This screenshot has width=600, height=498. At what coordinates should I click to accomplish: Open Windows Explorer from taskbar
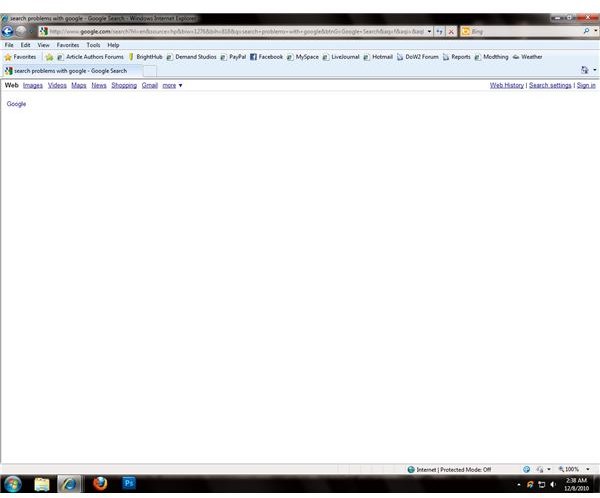(42, 484)
